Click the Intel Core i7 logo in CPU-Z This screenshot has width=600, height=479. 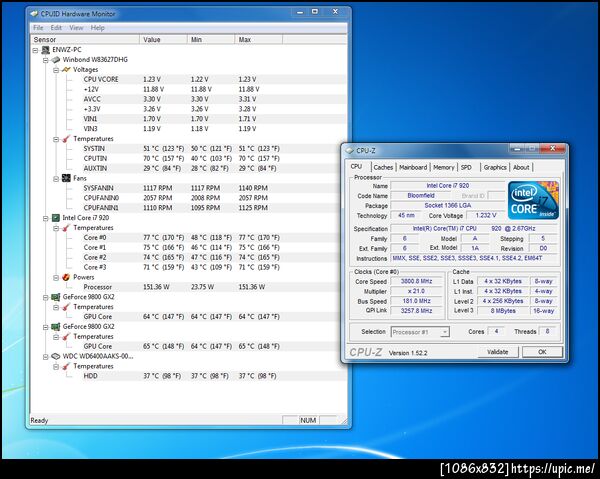click(533, 200)
